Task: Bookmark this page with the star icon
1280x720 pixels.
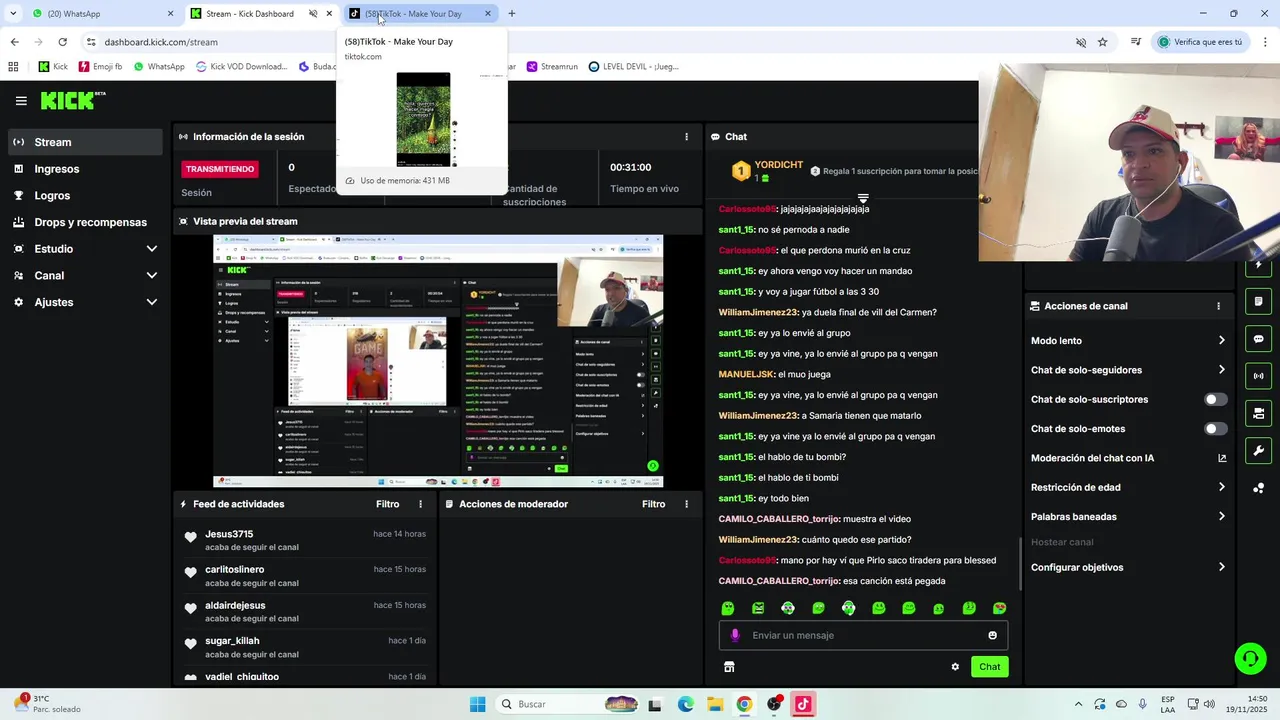Action: tap(1103, 42)
